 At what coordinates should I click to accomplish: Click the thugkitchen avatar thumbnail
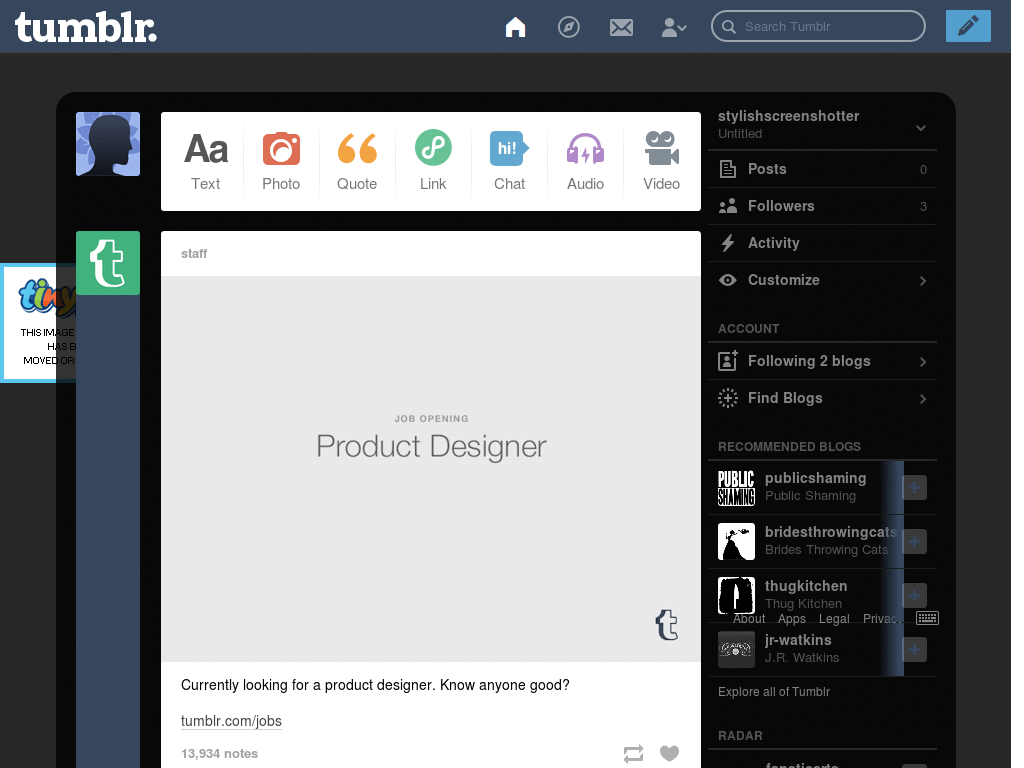[736, 596]
